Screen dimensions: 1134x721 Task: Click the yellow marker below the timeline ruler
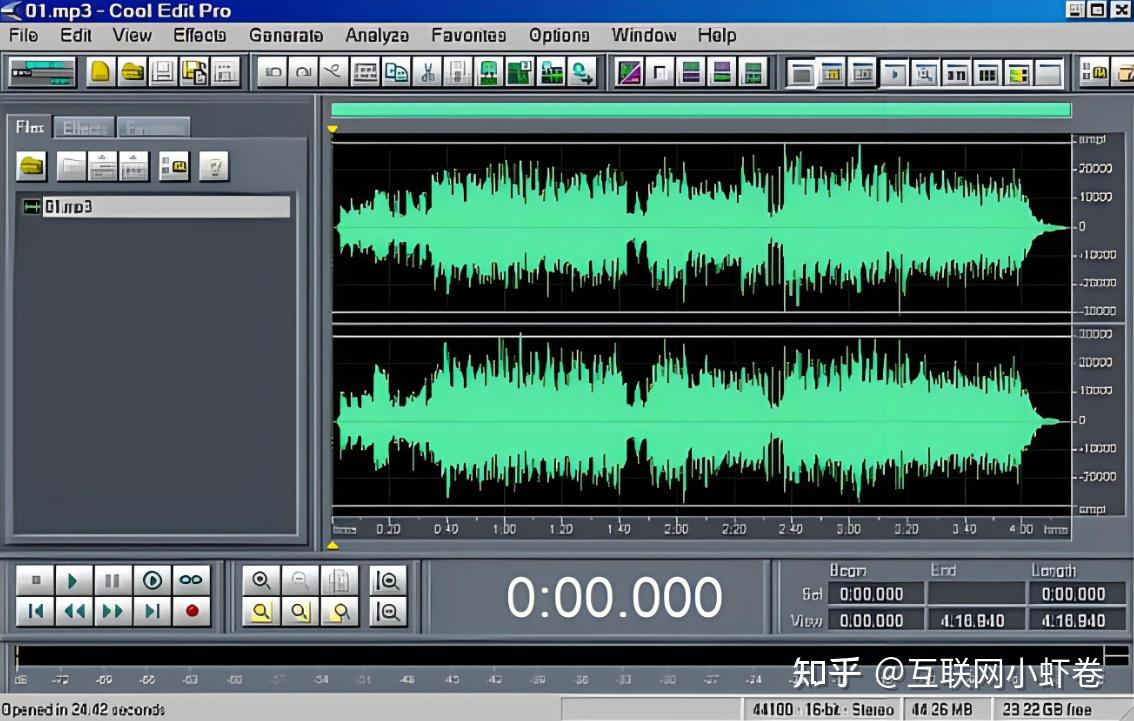click(x=331, y=544)
